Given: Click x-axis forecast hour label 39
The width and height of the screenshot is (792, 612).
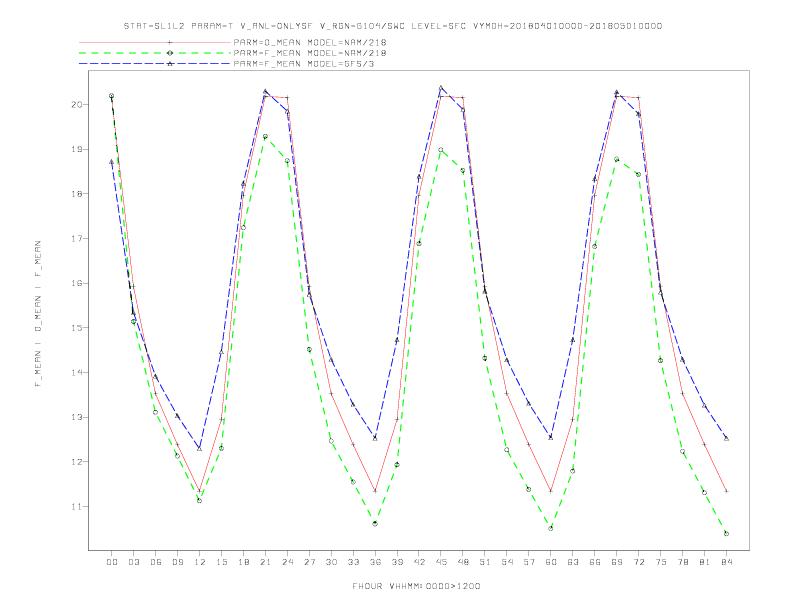Looking at the screenshot, I should pos(397,562).
